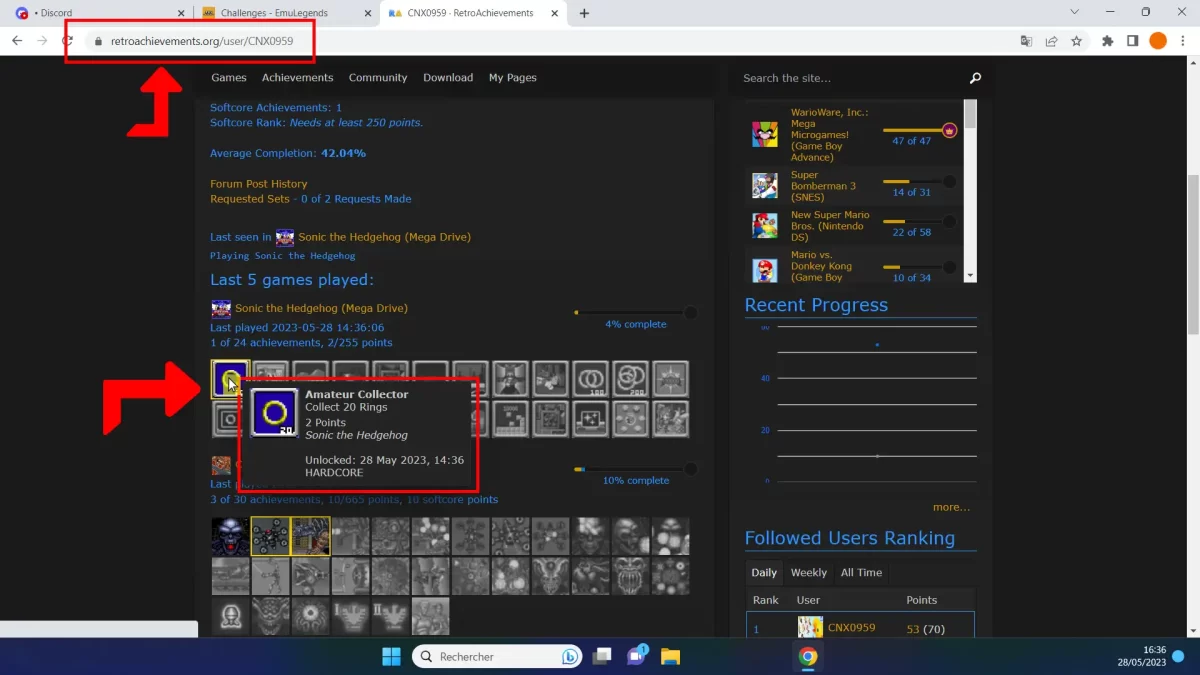Open the 200-rings achievement badge
This screenshot has width=1200, height=675.
(x=630, y=379)
